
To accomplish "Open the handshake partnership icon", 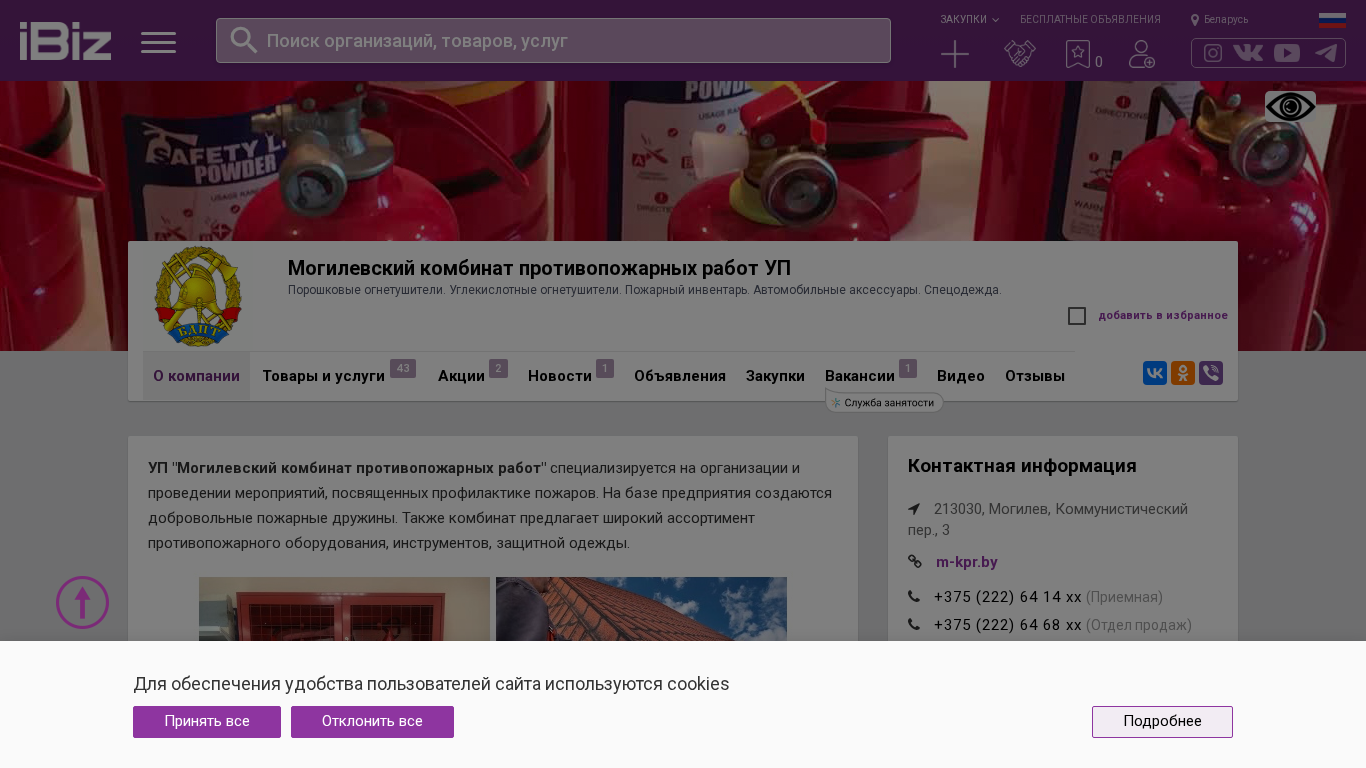I will (1020, 54).
